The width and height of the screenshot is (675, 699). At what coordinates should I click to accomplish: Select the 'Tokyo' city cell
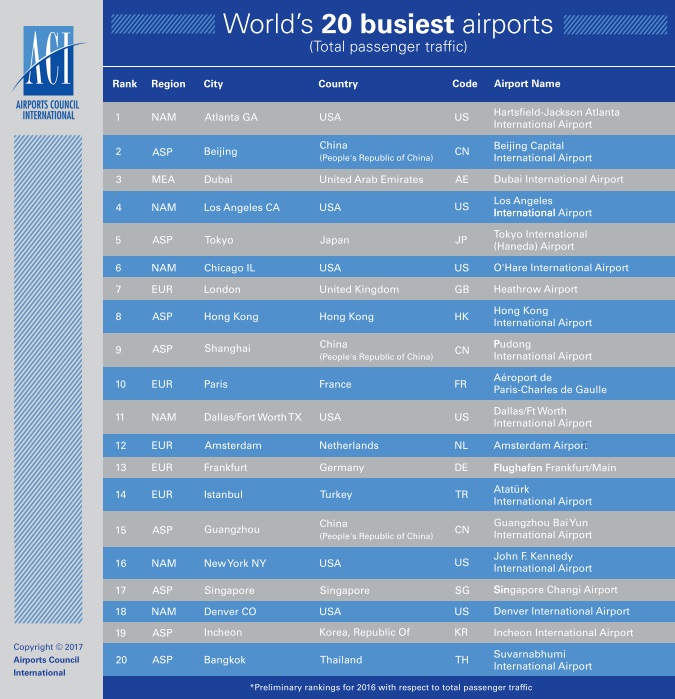coord(218,240)
